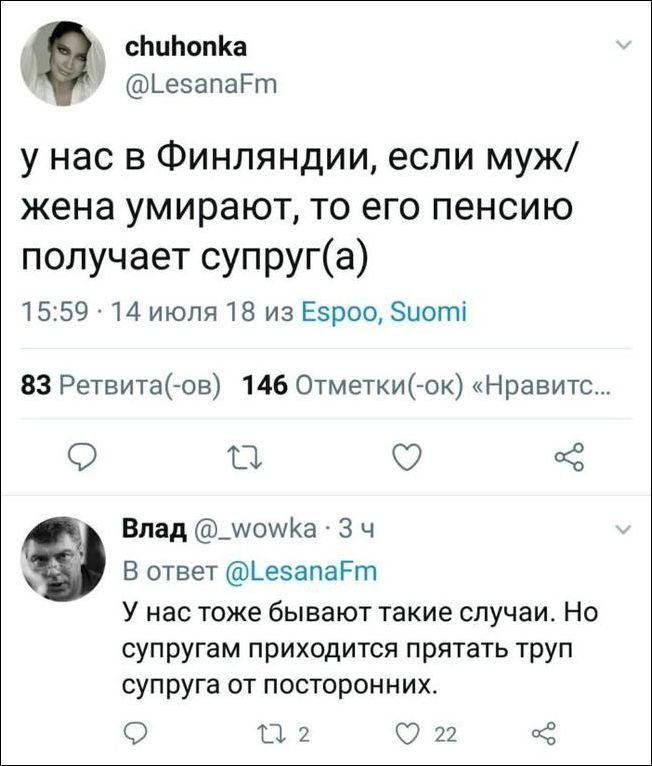The width and height of the screenshot is (652, 766).
Task: View the 83 retweets list
Action: (x=121, y=385)
